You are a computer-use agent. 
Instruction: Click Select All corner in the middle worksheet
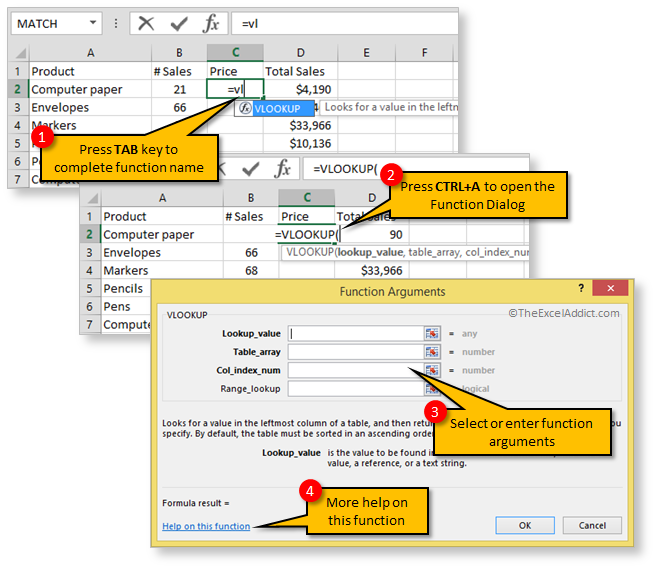pos(91,198)
